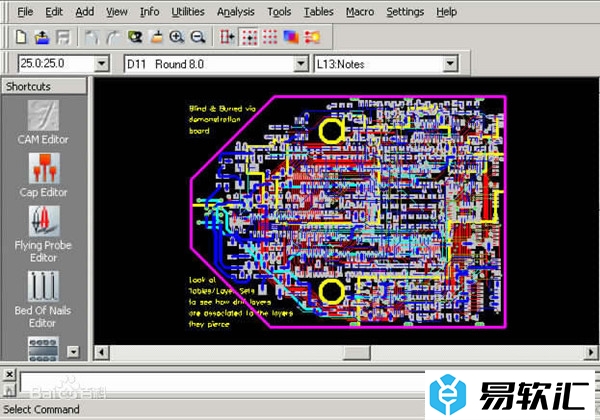Save with the floppy disk toolbar icon
This screenshot has height=420, width=600.
(x=63, y=37)
